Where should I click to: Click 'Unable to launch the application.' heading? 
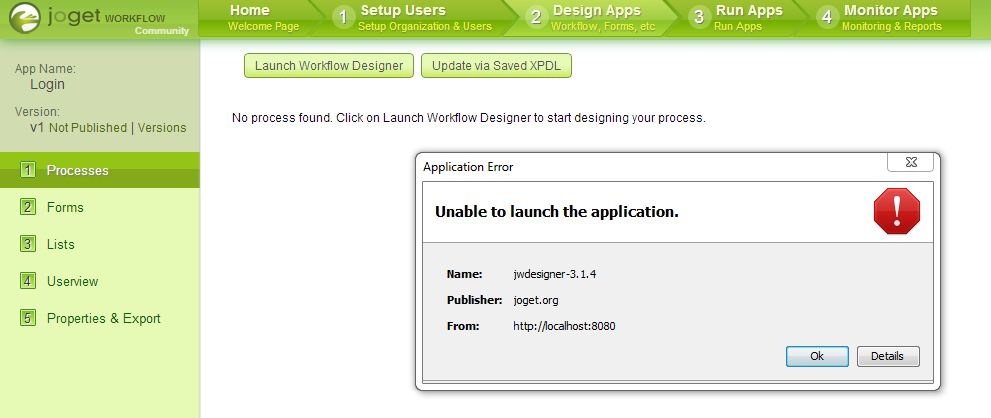coord(557,212)
